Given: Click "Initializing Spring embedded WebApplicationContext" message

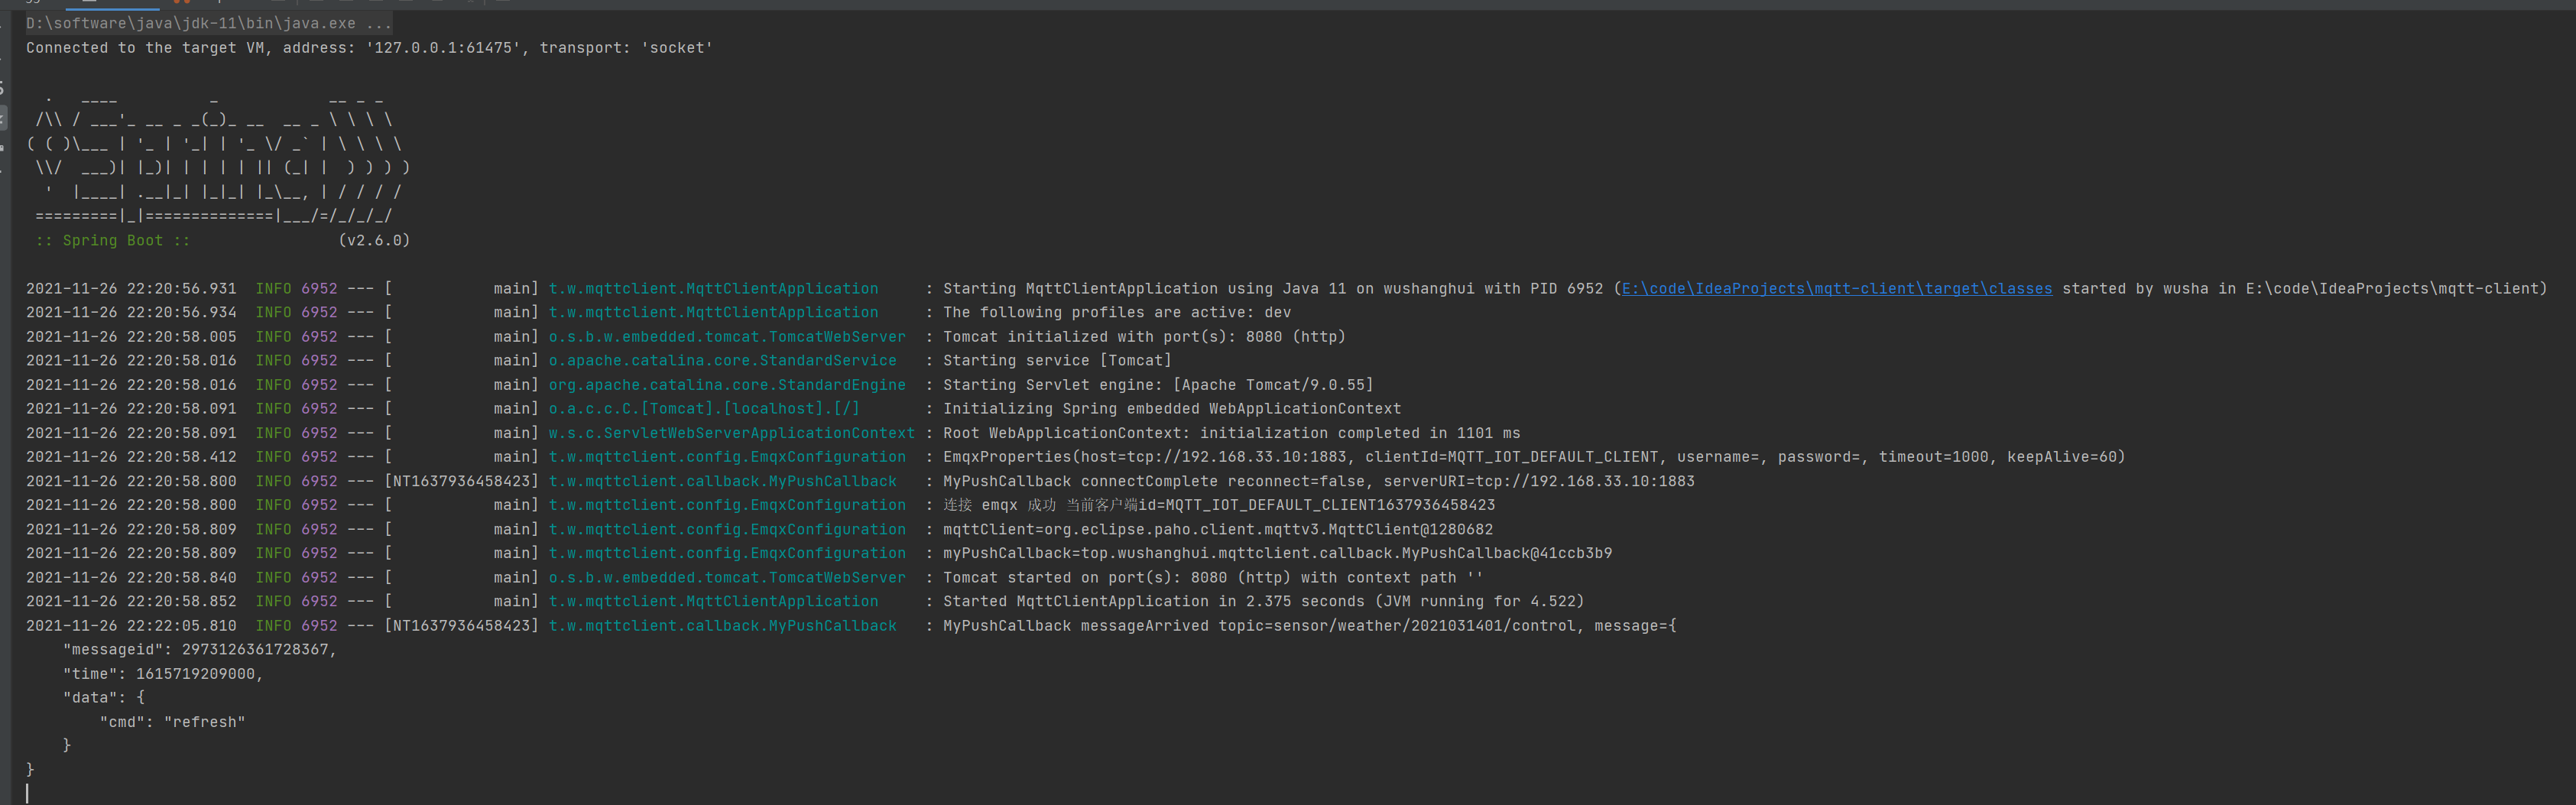Looking at the screenshot, I should [x=1172, y=409].
